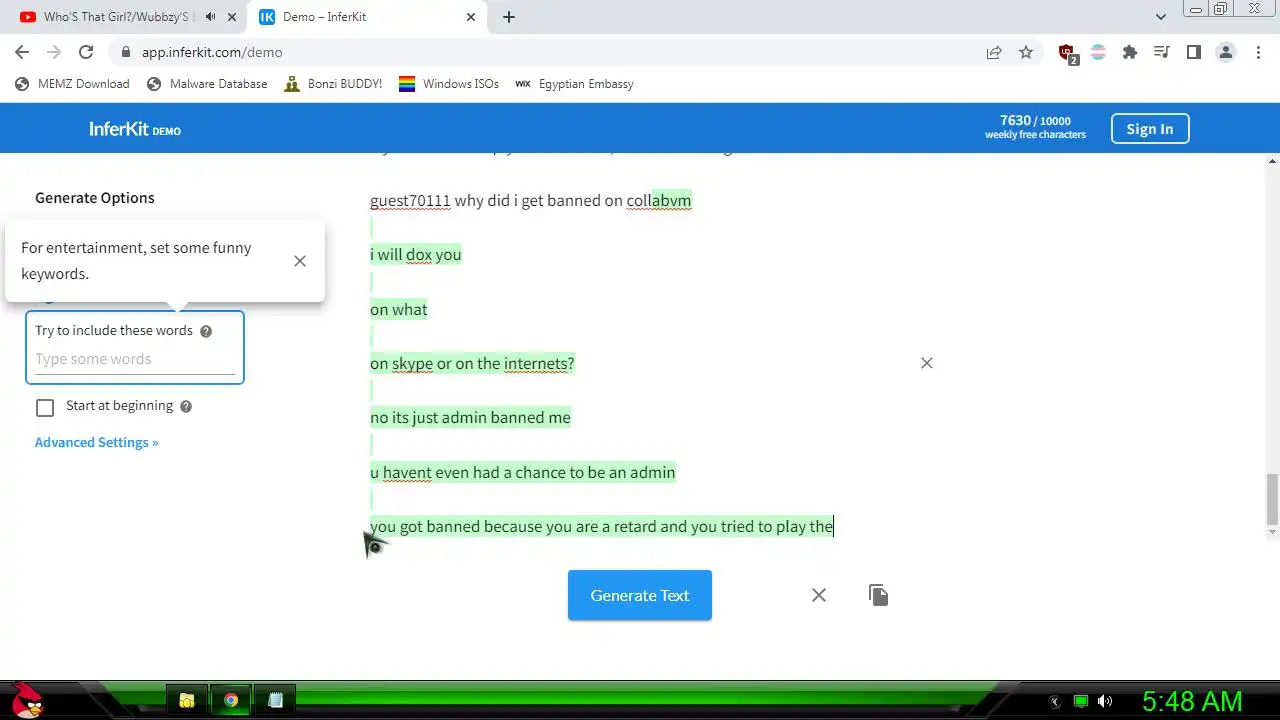Open a new browser tab

tap(509, 17)
